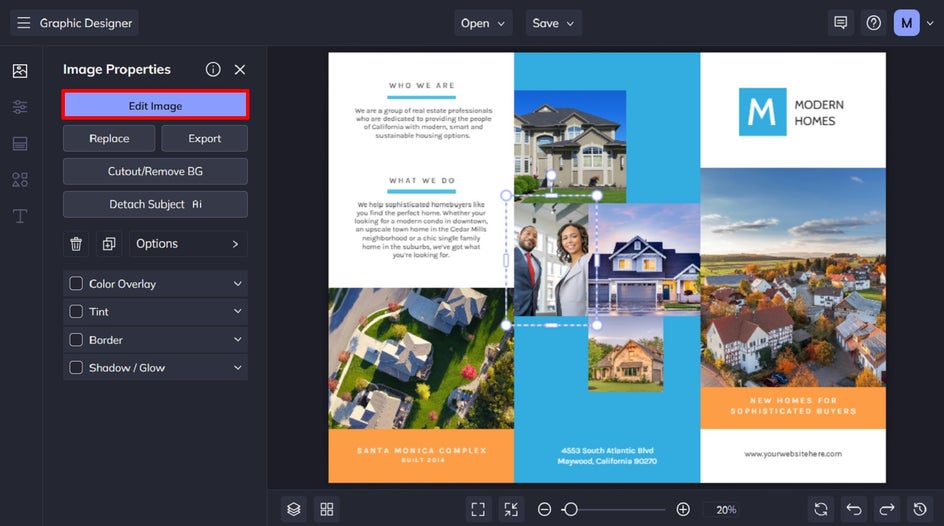944x526 pixels.
Task: Open the Templates sidebar icon
Action: (20, 143)
